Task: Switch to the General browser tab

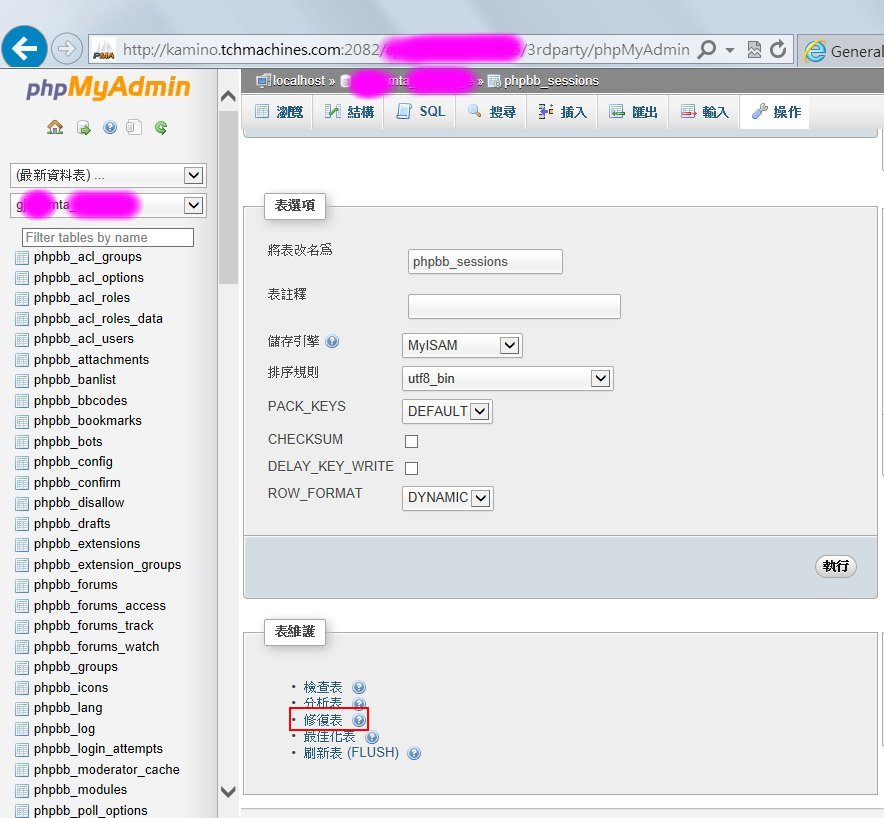Action: [843, 51]
